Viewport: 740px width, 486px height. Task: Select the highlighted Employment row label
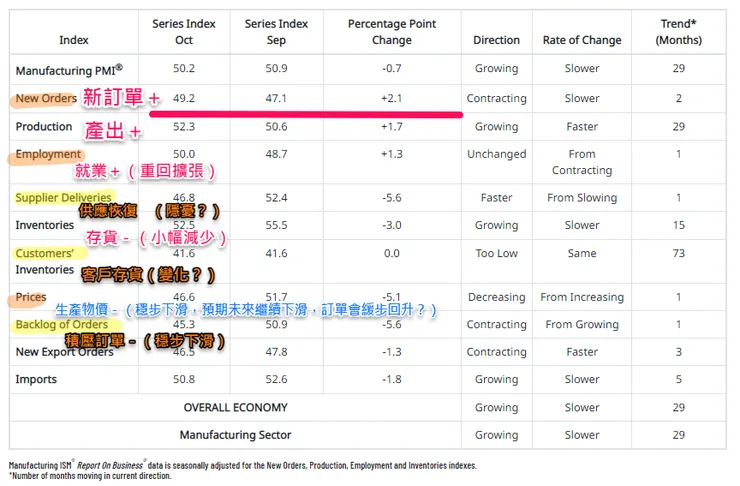48,155
